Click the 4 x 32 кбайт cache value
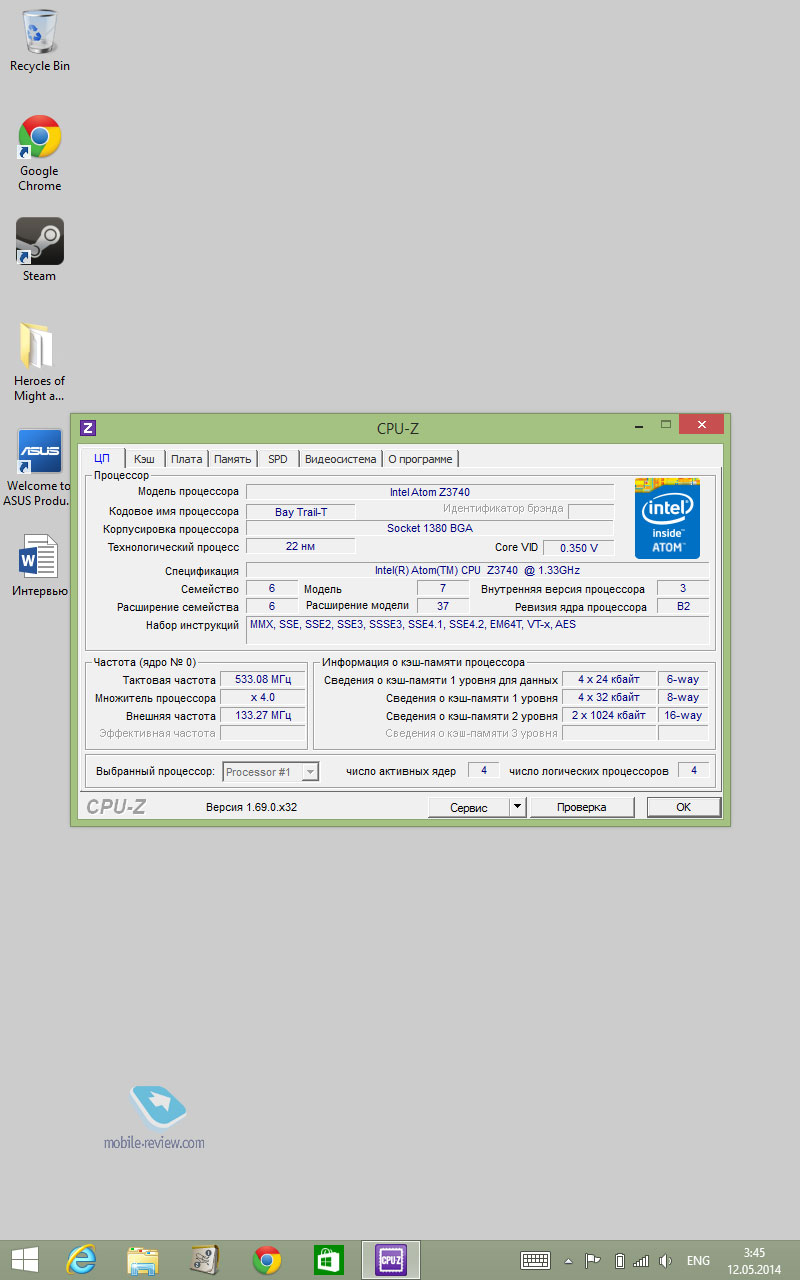Screen dimensions: 800x1280 pos(609,698)
